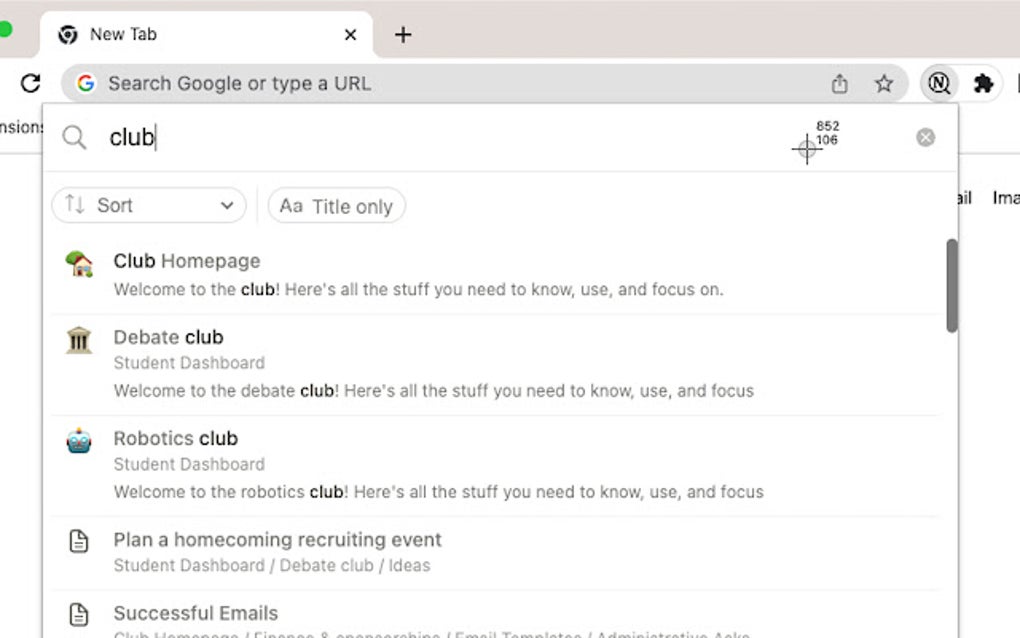The image size is (1020, 638).
Task: Toggle the 'Aa Title only' filter
Action: tap(336, 206)
